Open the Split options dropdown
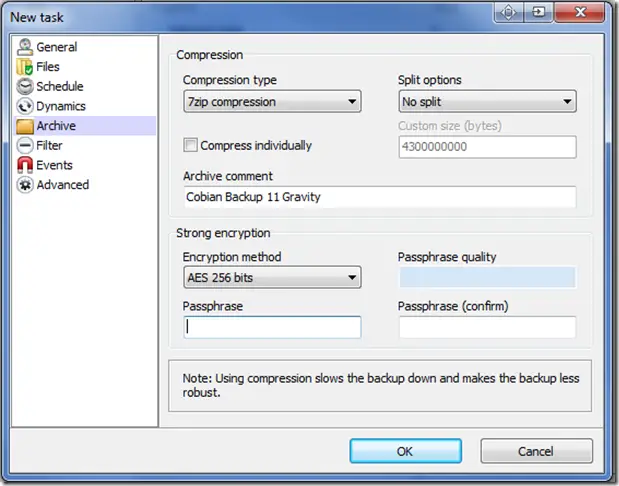Viewport: 619px width, 486px height. point(487,101)
